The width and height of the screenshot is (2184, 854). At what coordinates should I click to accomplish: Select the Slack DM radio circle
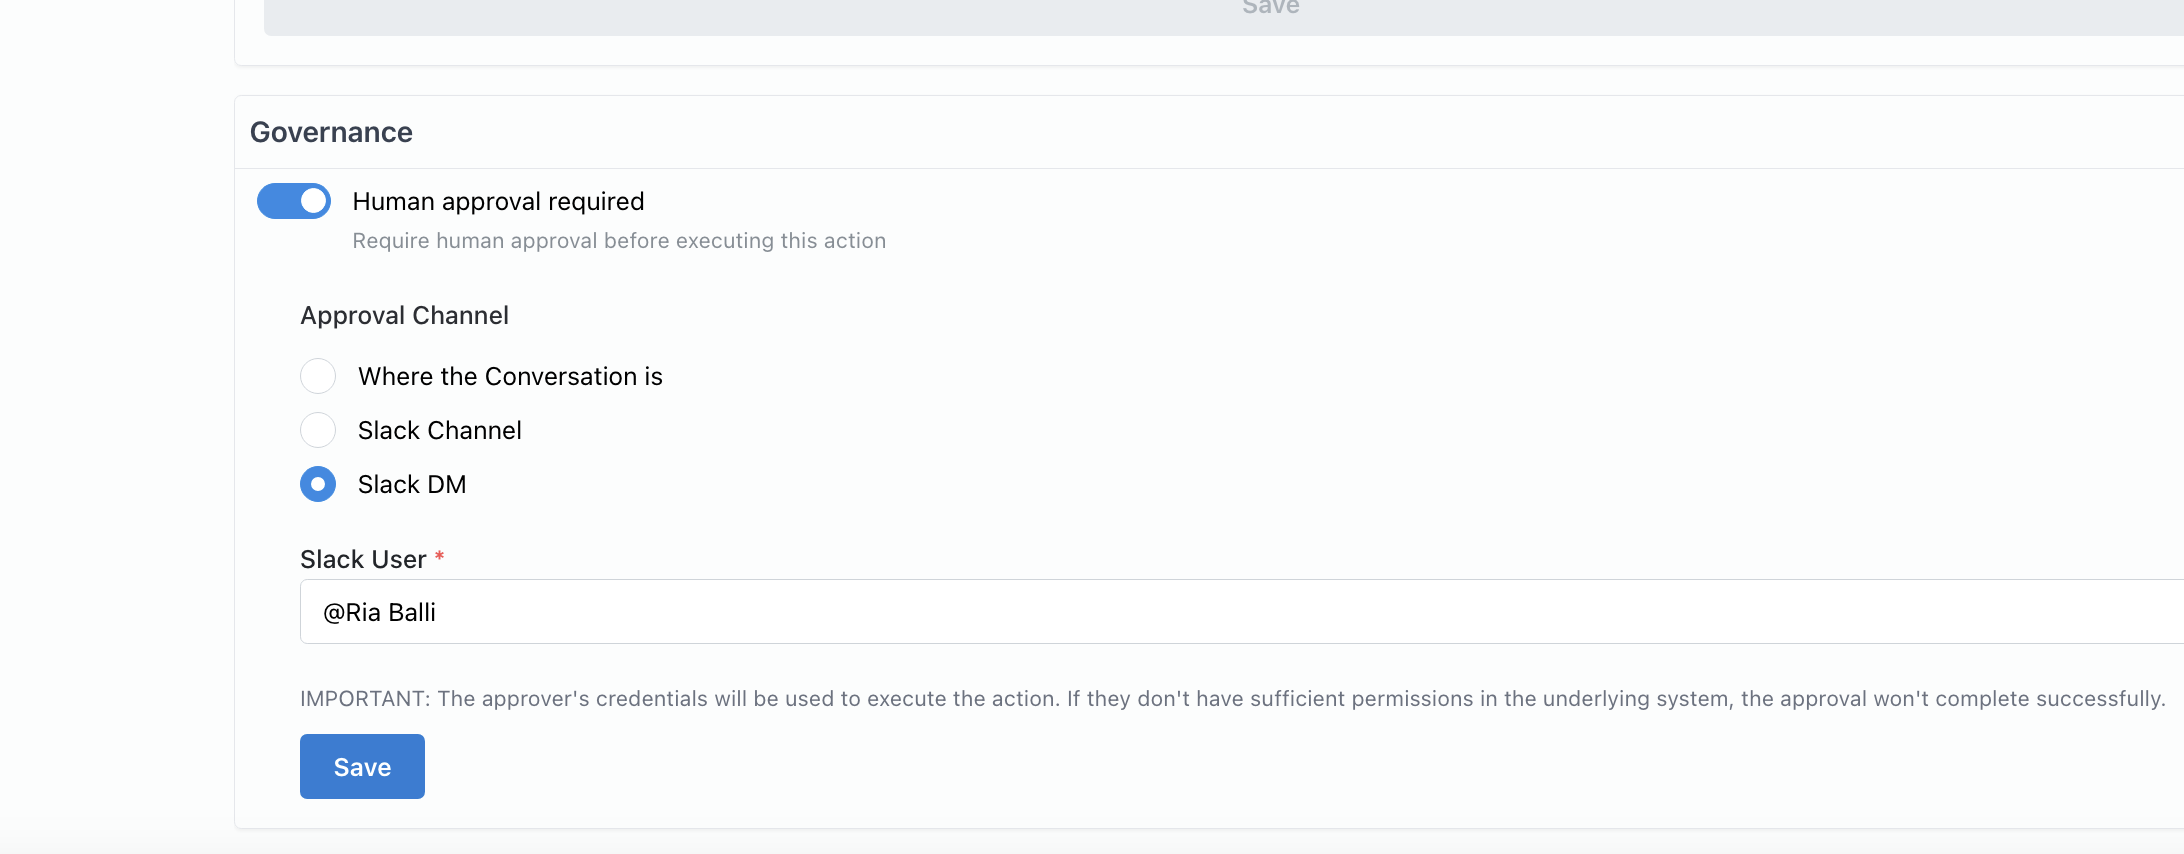click(318, 484)
